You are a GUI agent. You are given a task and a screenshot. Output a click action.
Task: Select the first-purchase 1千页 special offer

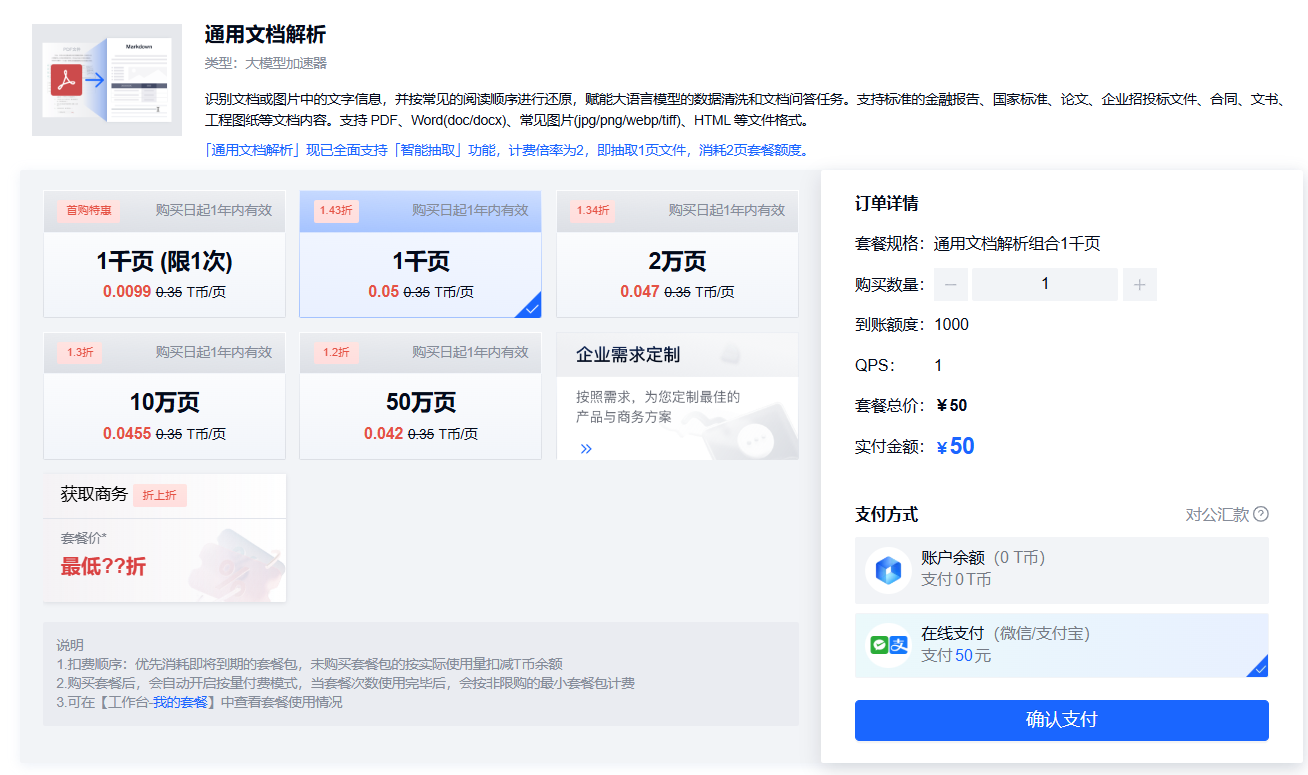tap(164, 255)
